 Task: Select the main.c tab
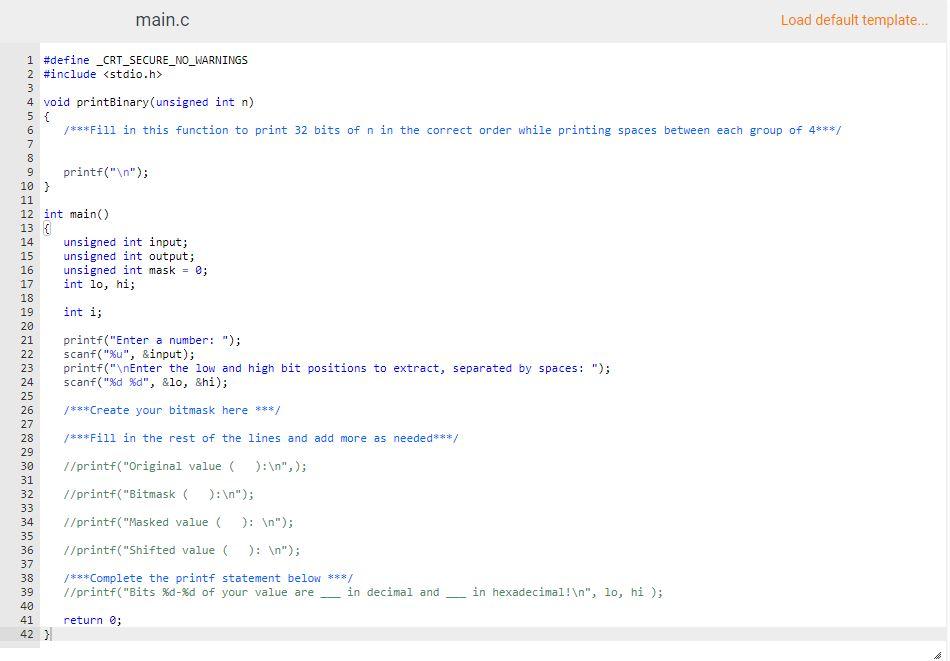pyautogui.click(x=161, y=20)
